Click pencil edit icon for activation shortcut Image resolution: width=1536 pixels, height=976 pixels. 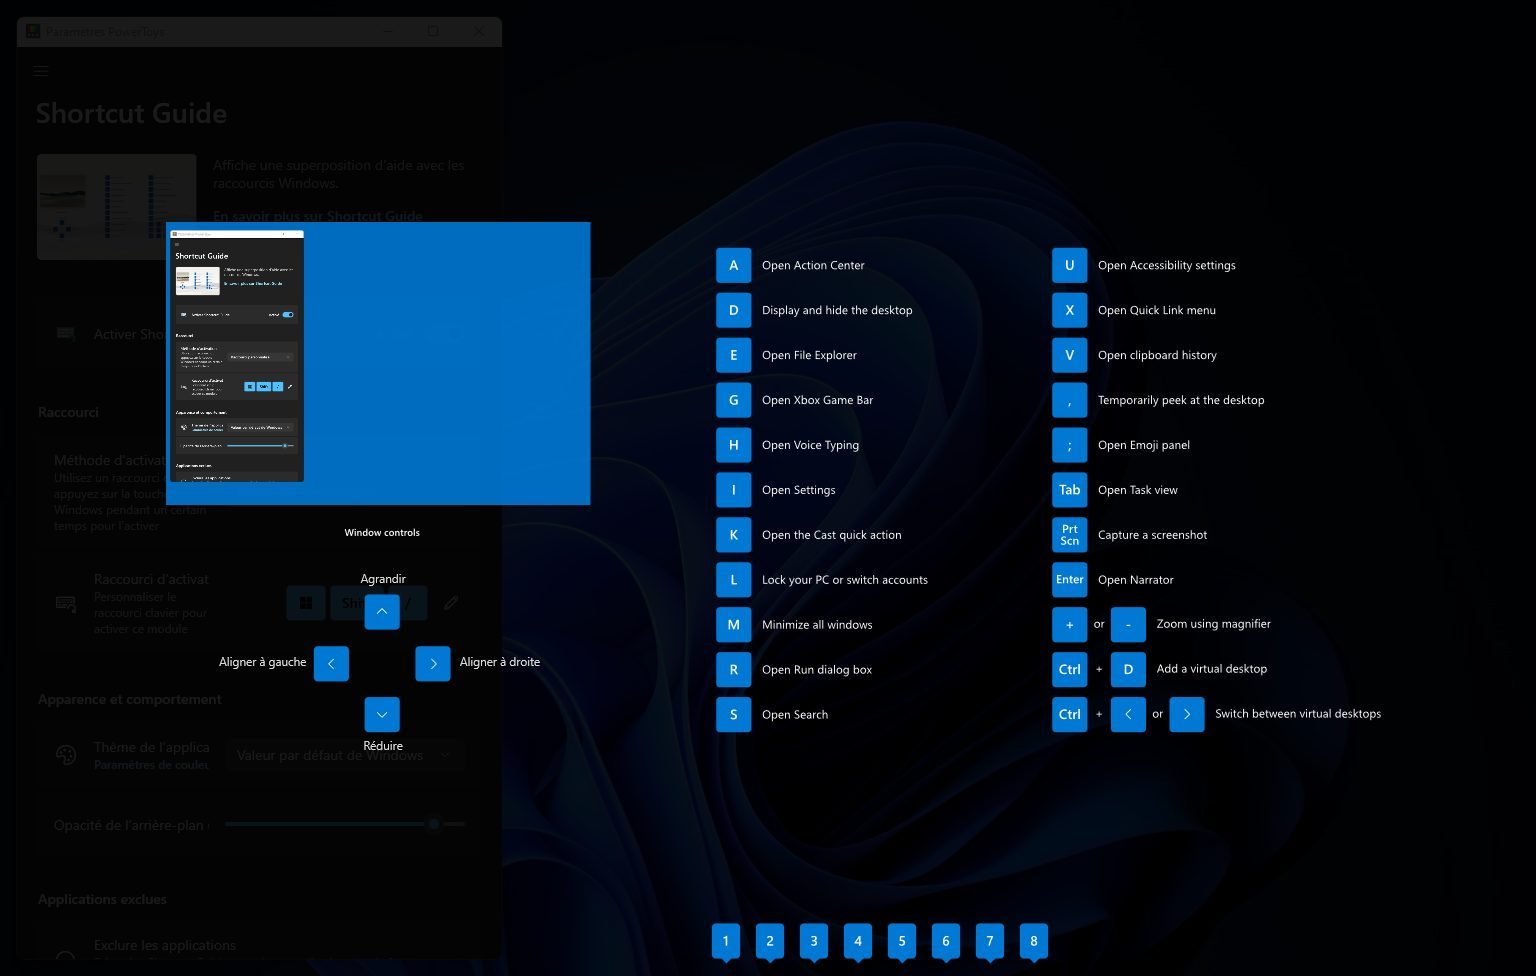[x=451, y=603]
